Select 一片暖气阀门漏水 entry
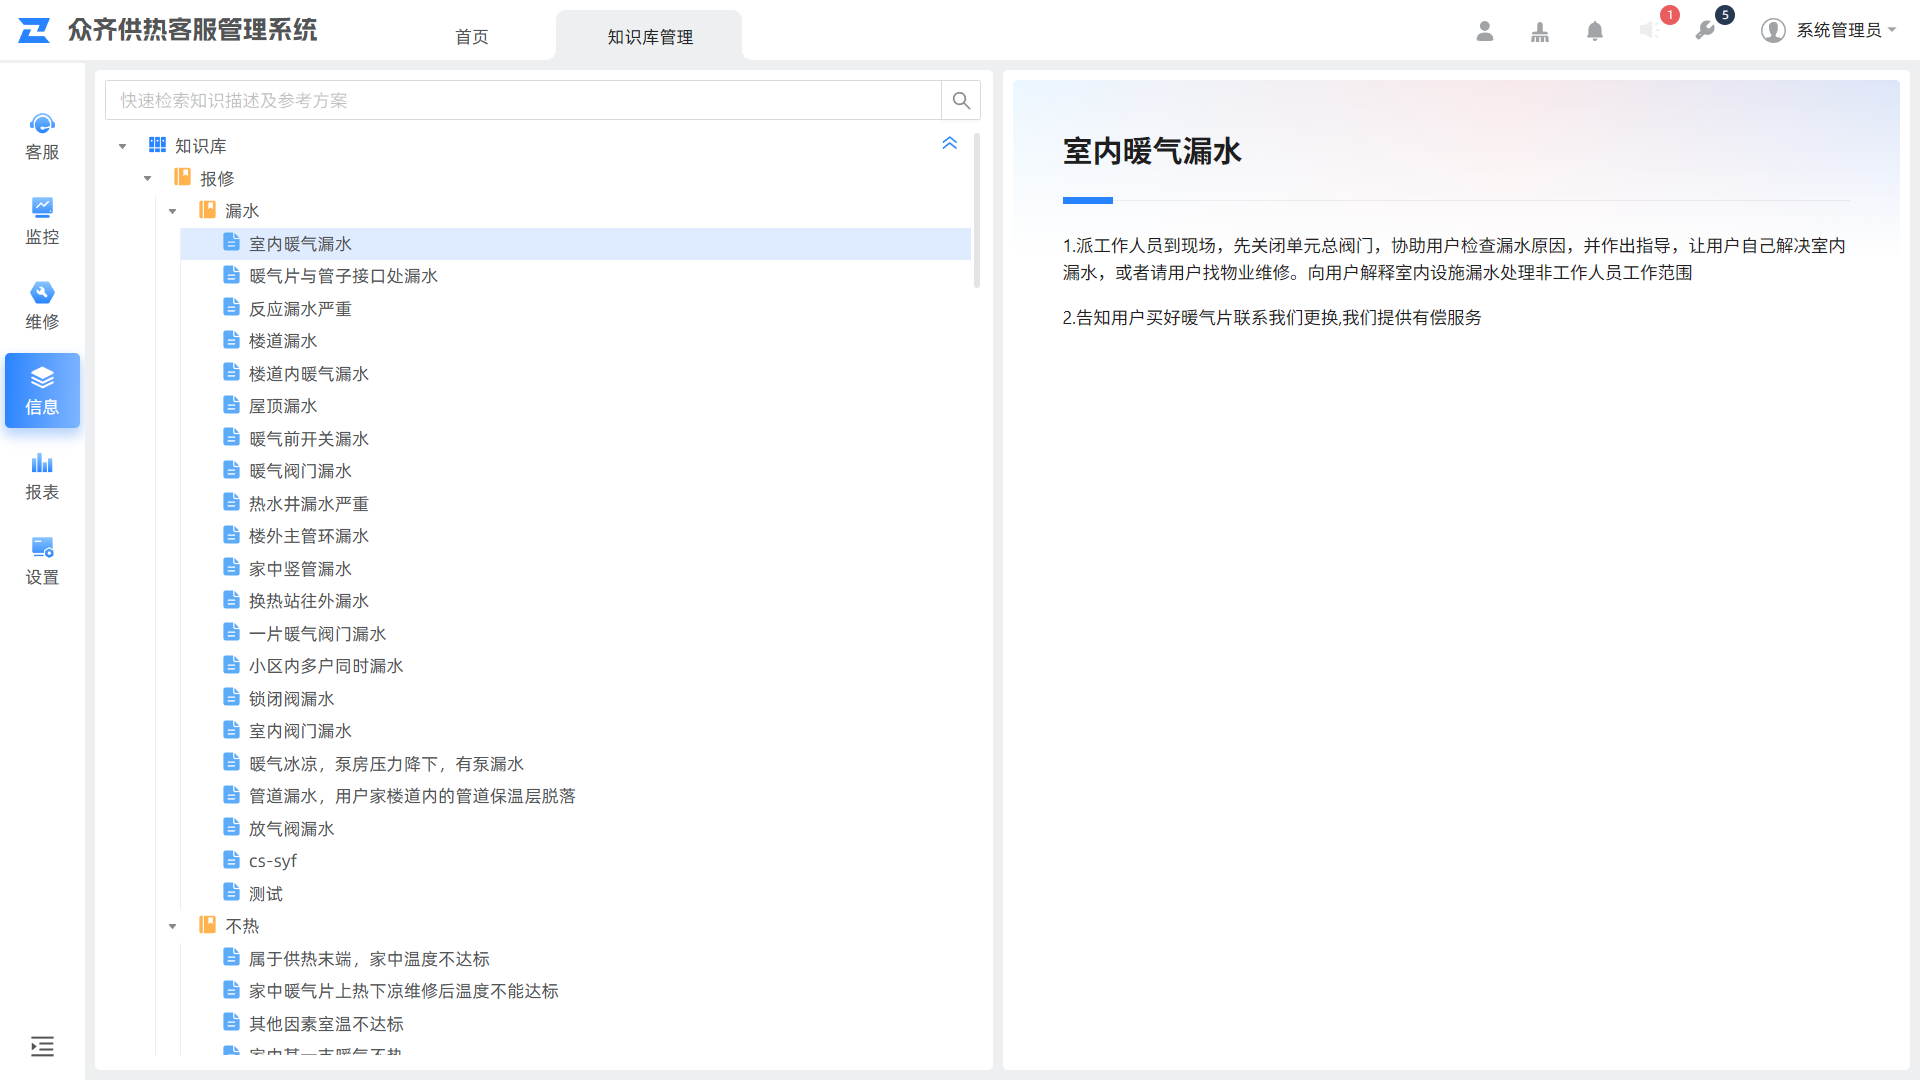Image resolution: width=1920 pixels, height=1080 pixels. 317,634
